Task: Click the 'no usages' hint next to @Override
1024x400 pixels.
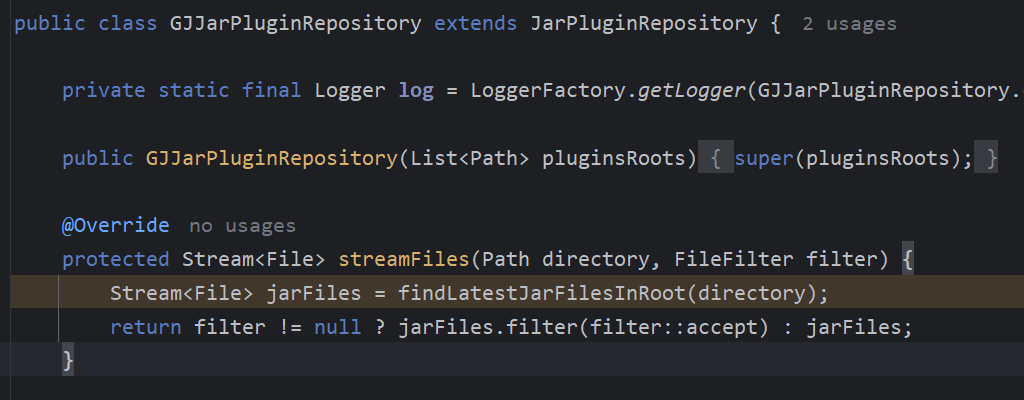Action: pos(242,226)
